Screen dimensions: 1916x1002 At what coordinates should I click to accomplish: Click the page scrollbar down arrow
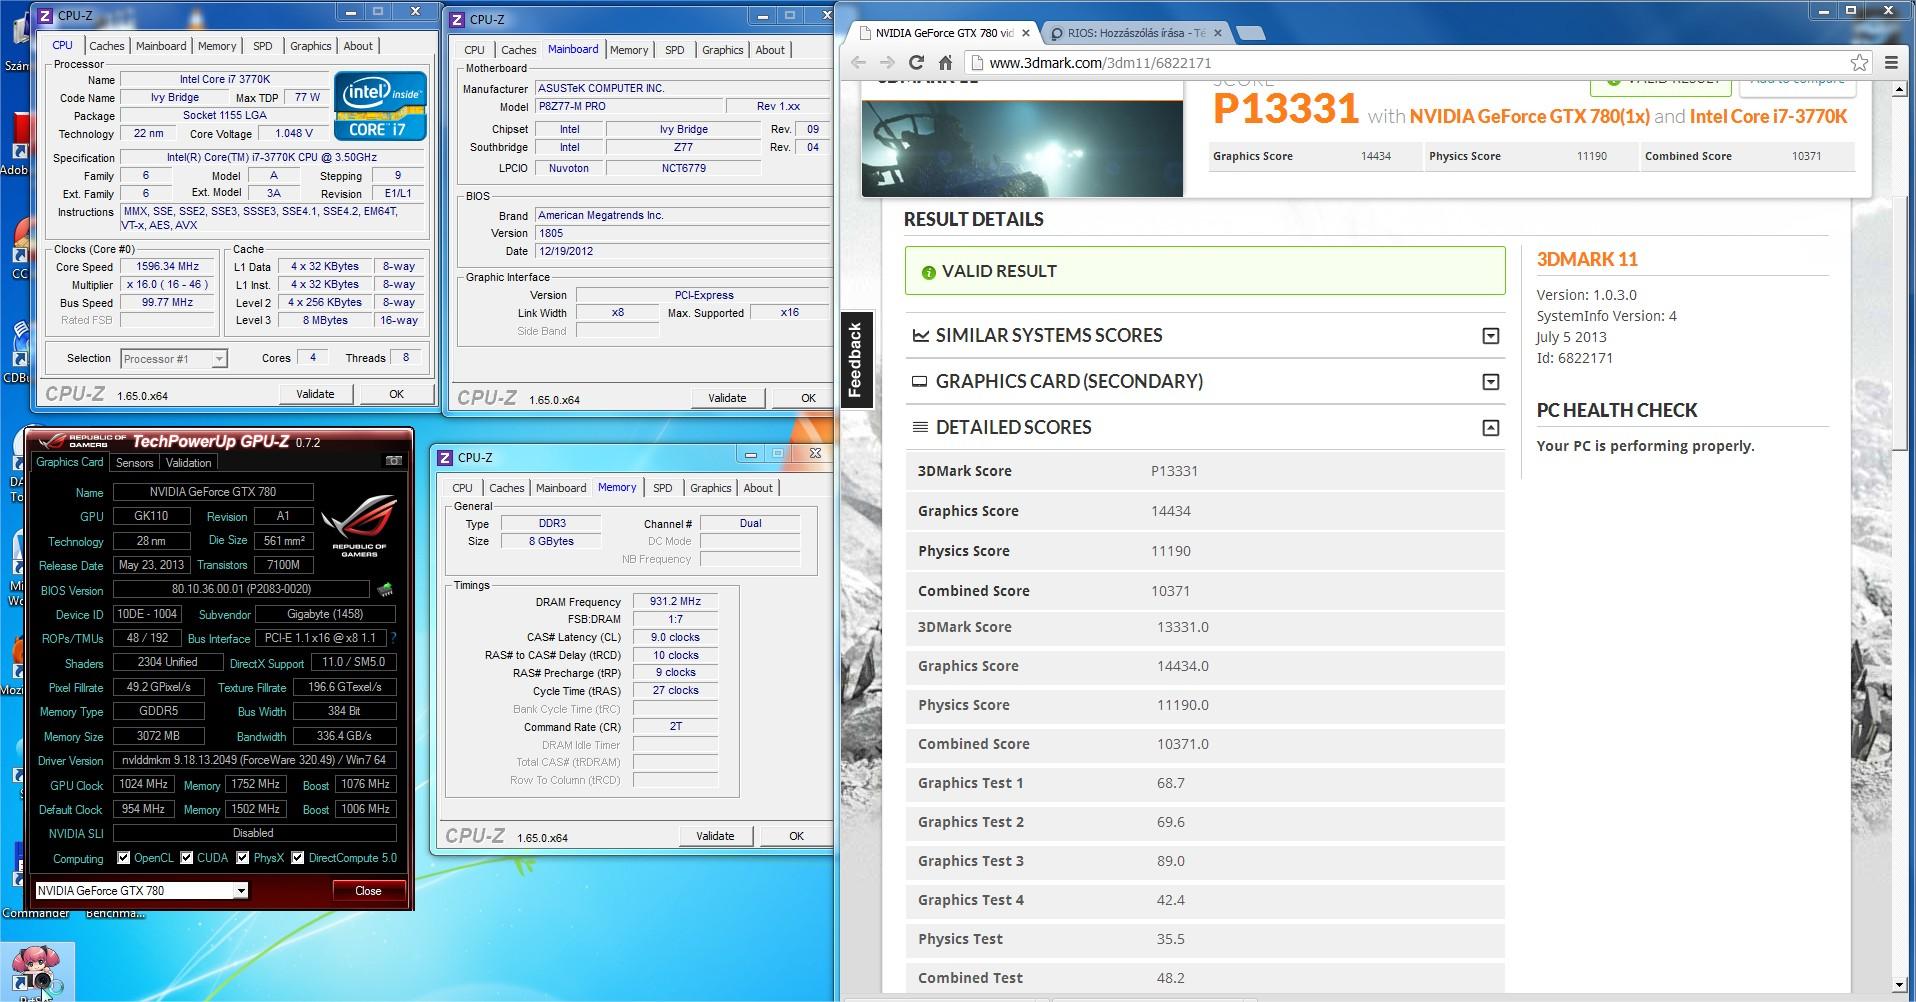click(1900, 985)
